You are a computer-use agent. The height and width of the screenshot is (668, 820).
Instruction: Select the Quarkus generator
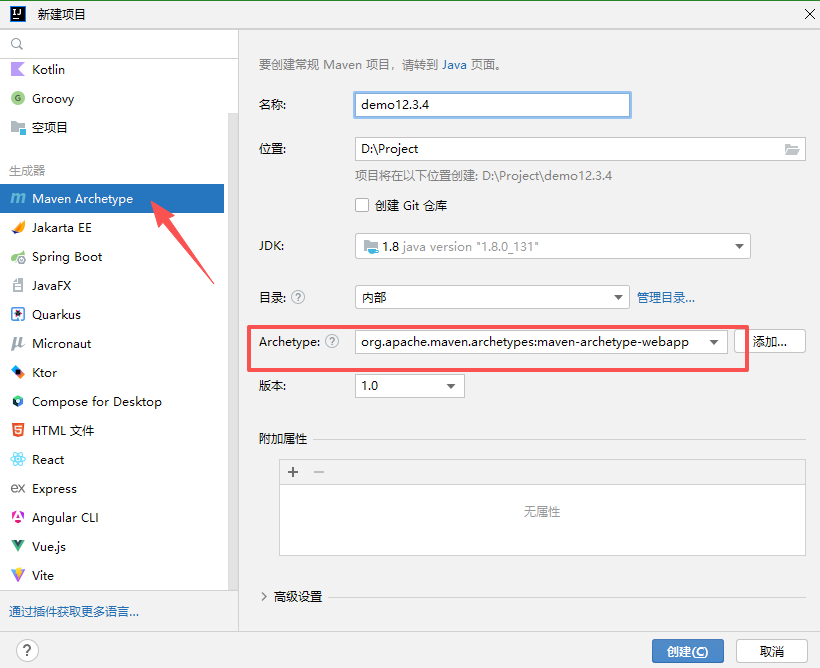tap(56, 315)
